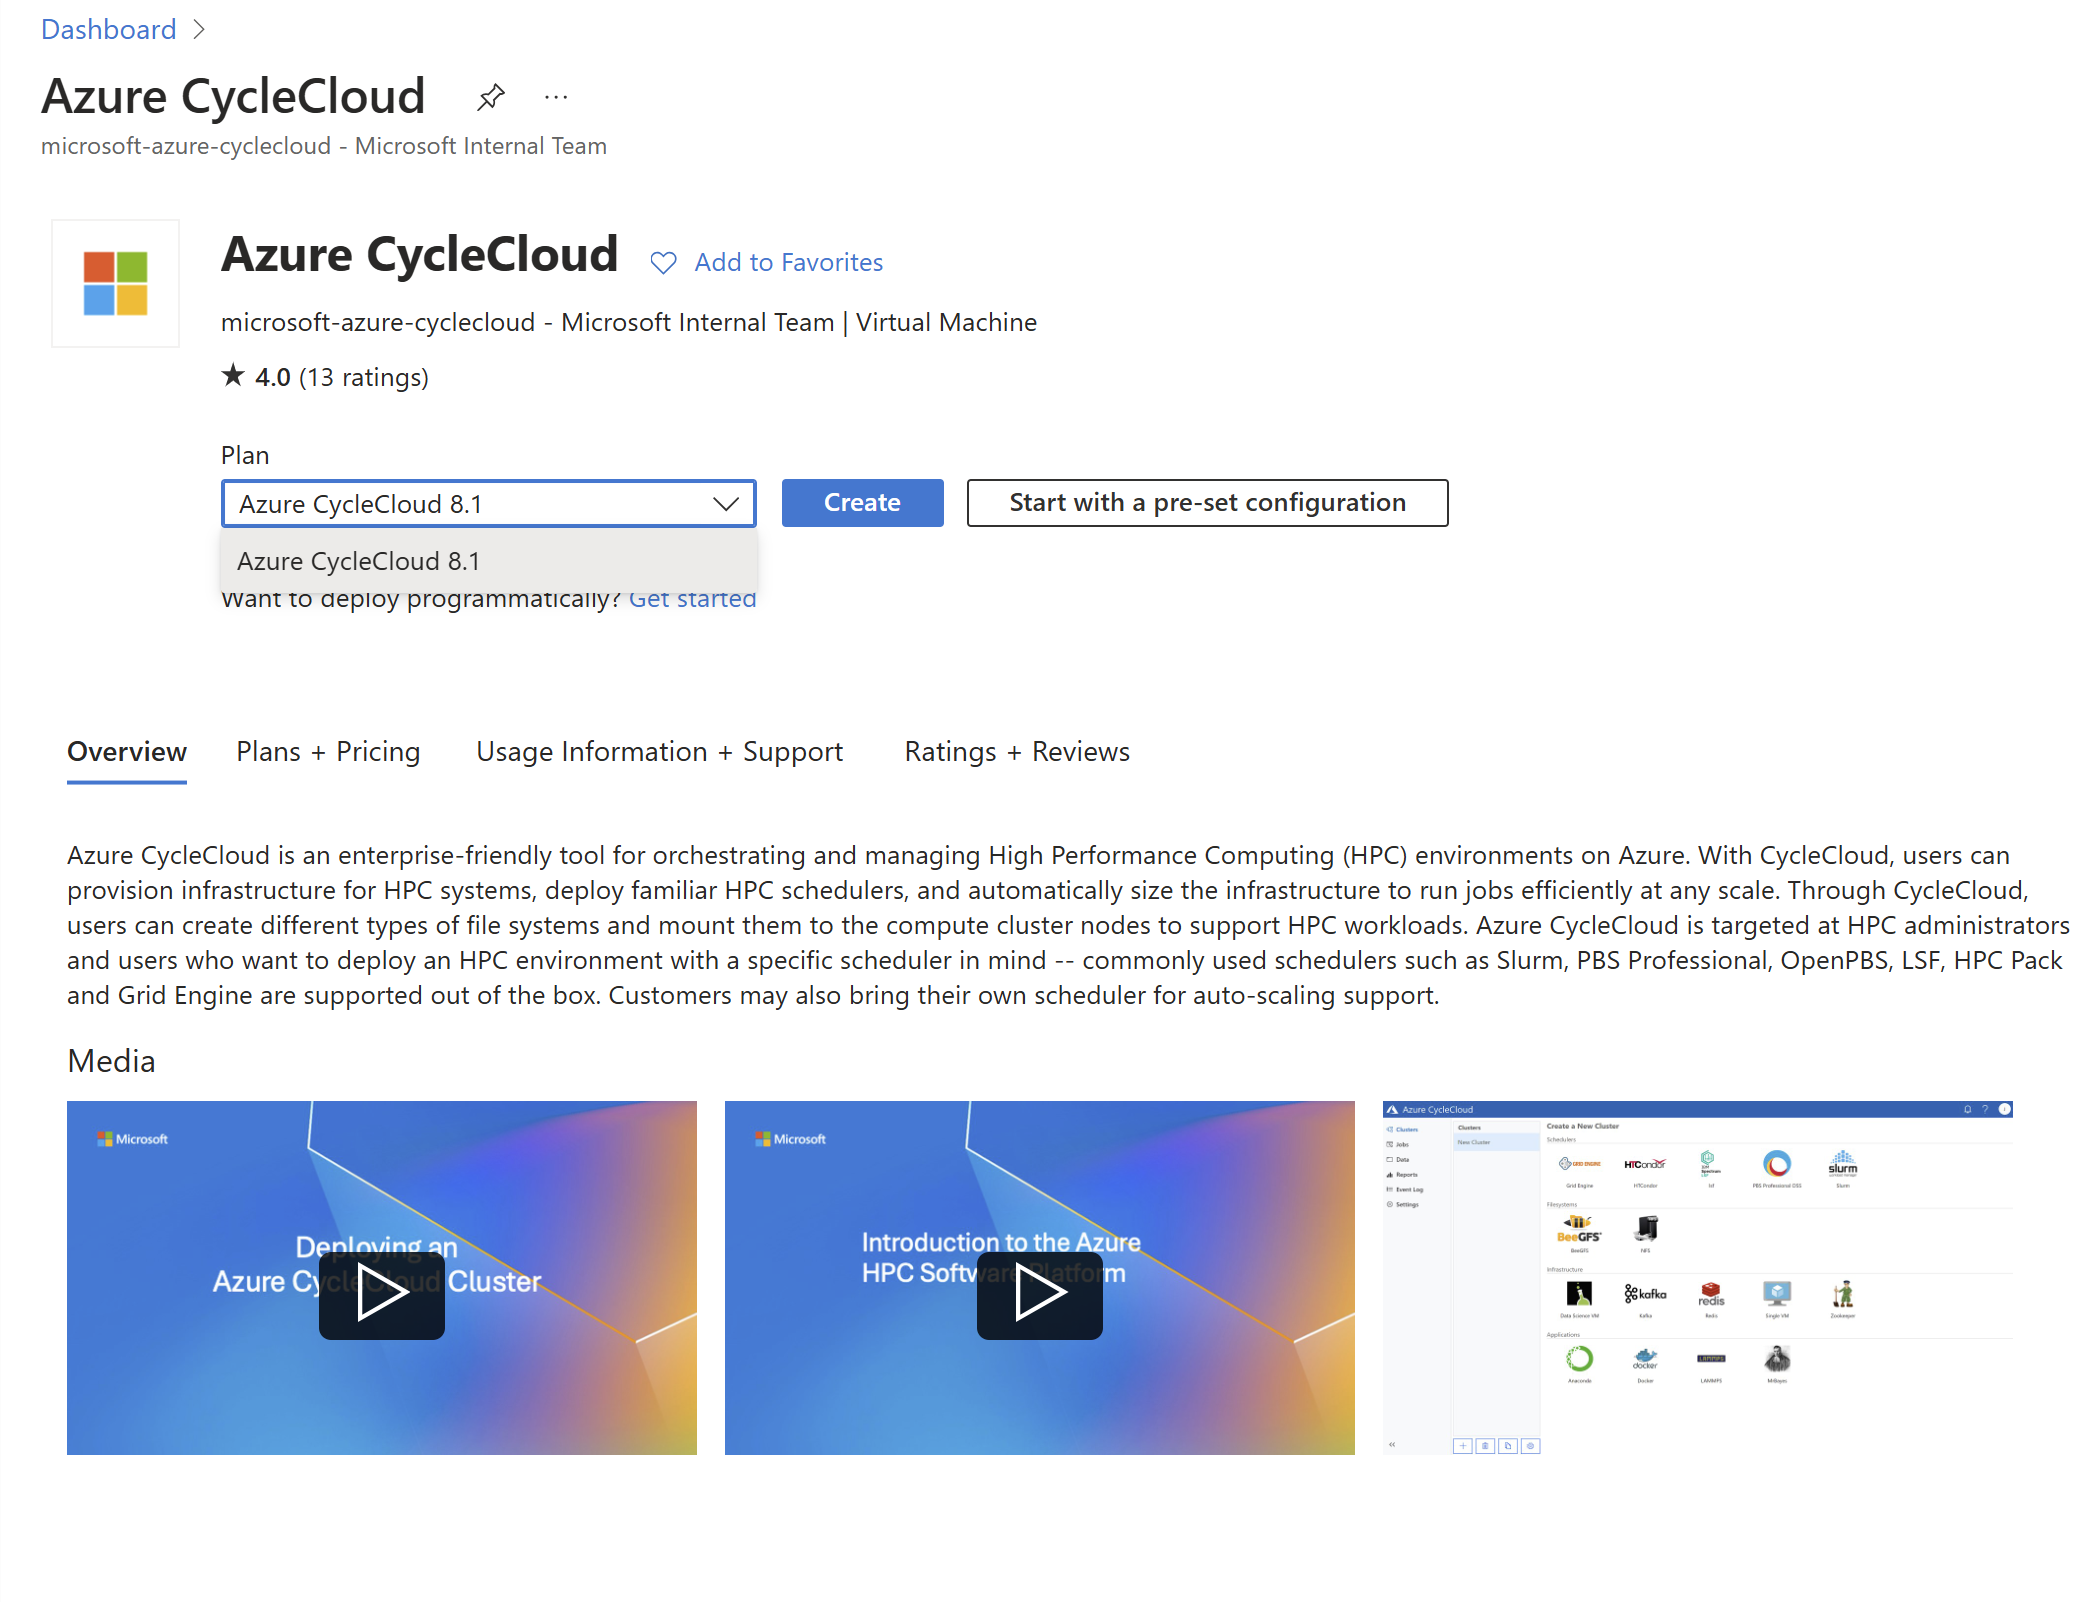The image size is (2083, 1602).
Task: Click the docker icon in the screenshot
Action: (1645, 1359)
